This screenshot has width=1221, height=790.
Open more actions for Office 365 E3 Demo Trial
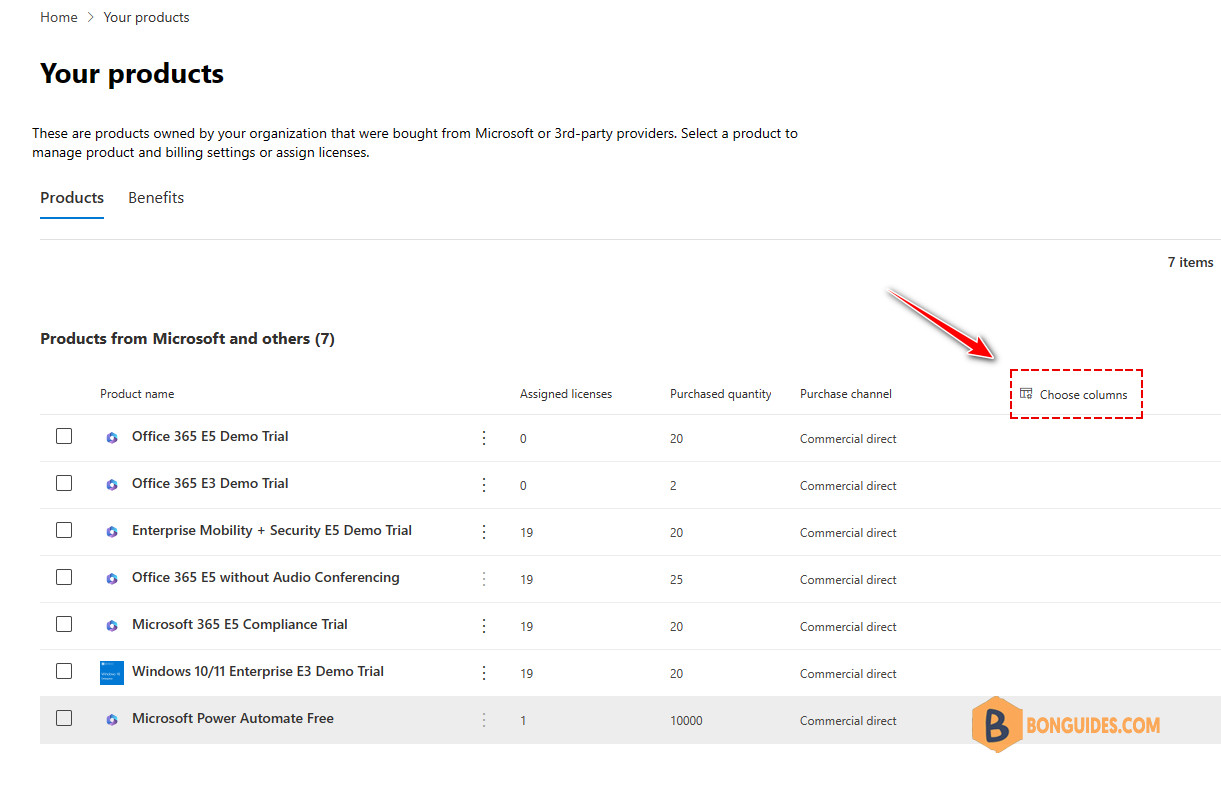484,484
